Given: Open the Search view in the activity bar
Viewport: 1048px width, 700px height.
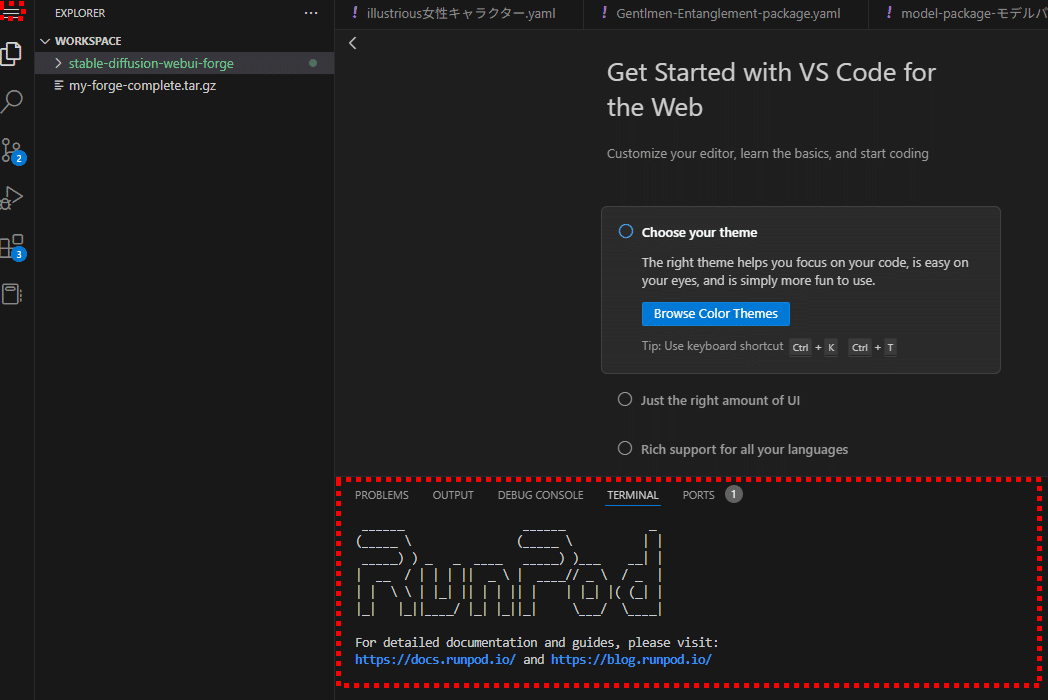Looking at the screenshot, I should [14, 101].
